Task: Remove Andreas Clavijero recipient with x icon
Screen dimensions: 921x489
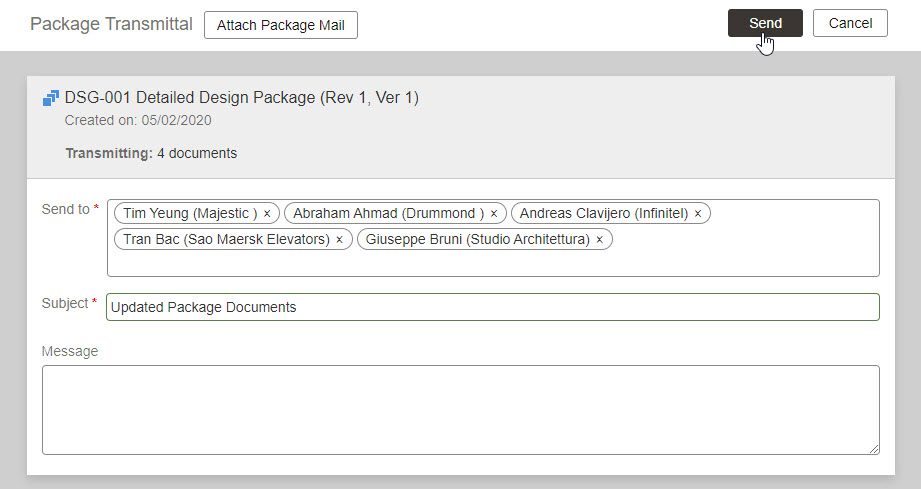Action: pos(698,214)
